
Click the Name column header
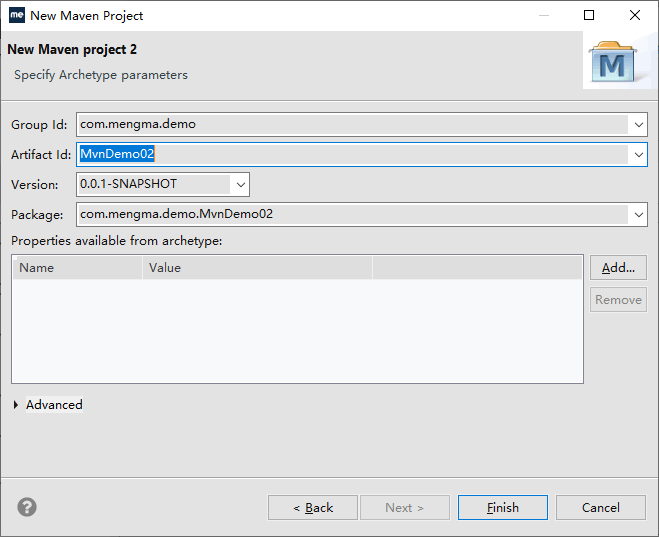[77, 268]
